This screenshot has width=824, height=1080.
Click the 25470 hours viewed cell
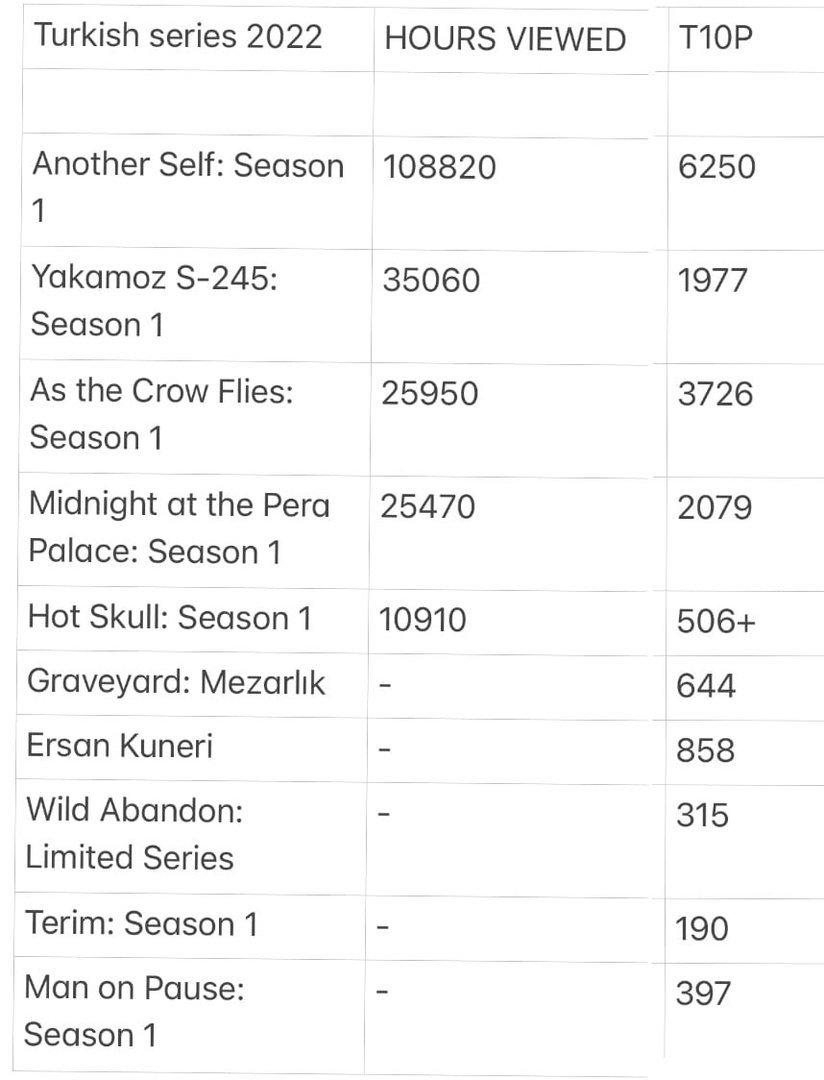coord(428,507)
